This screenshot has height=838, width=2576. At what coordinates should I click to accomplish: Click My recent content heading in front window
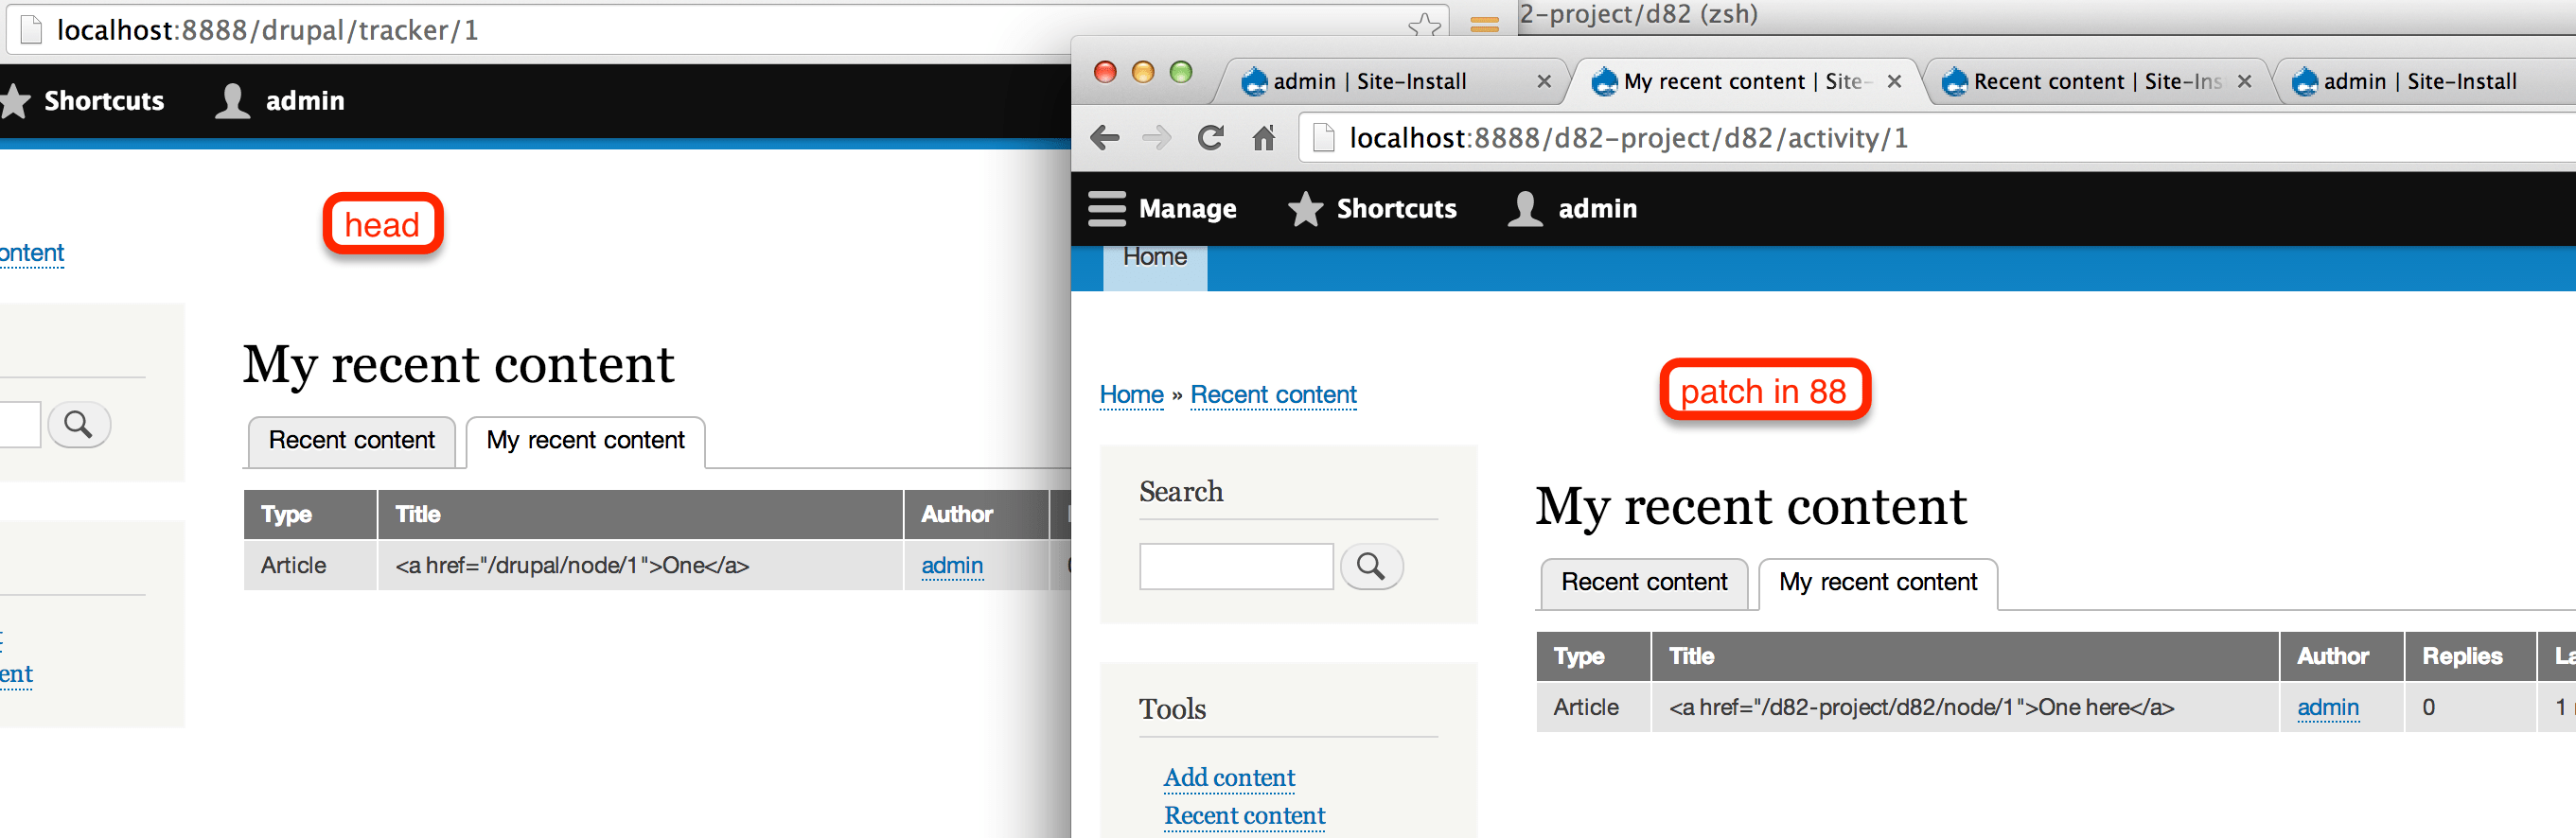coord(1751,506)
